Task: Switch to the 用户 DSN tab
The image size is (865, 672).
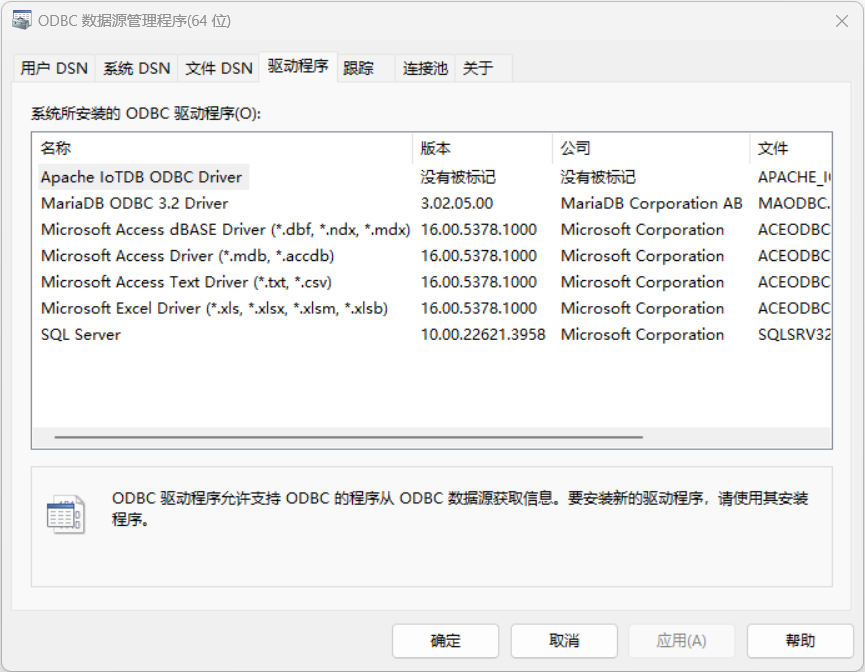Action: [x=54, y=68]
